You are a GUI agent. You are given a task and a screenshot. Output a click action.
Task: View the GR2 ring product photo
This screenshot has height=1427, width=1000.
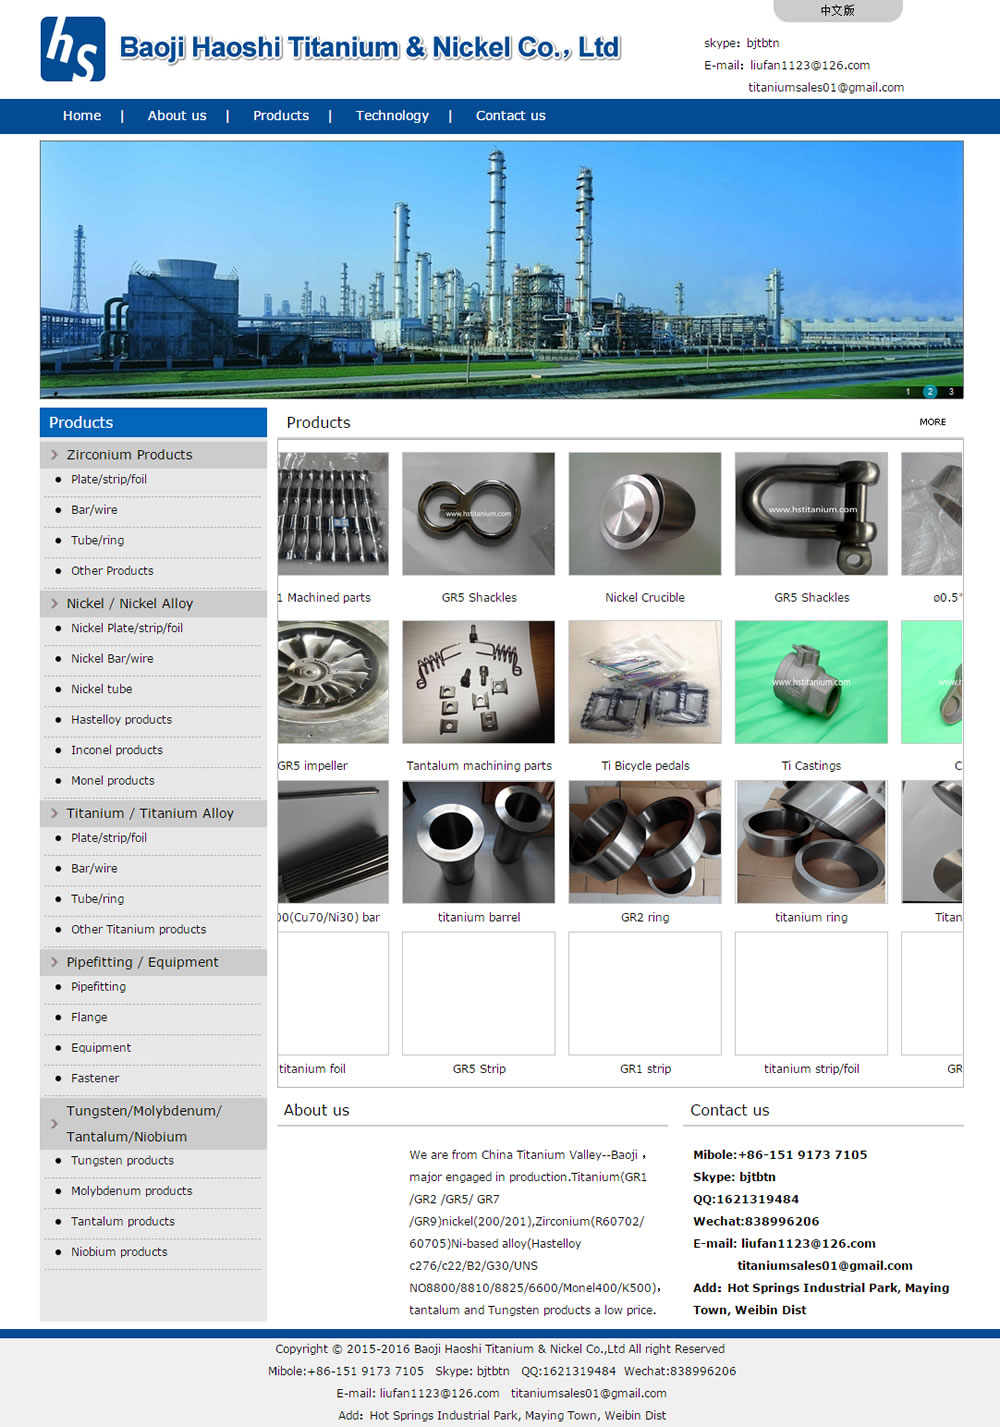(645, 842)
